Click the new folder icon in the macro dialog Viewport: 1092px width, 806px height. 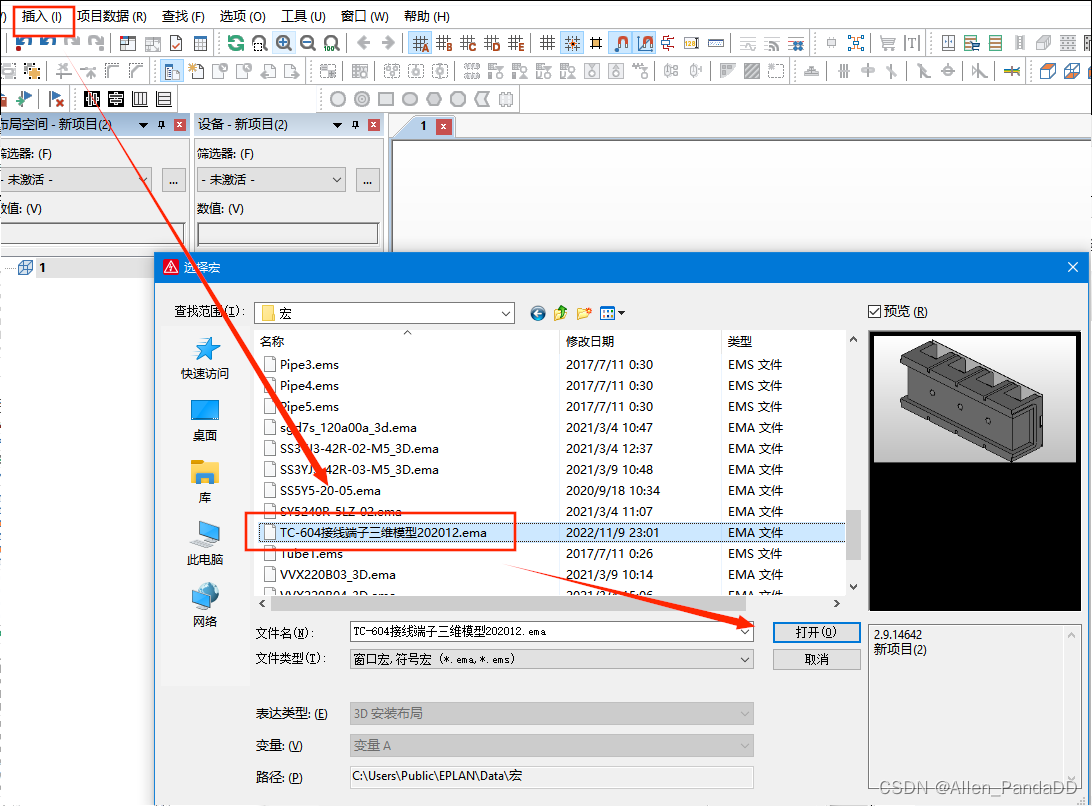click(x=584, y=312)
